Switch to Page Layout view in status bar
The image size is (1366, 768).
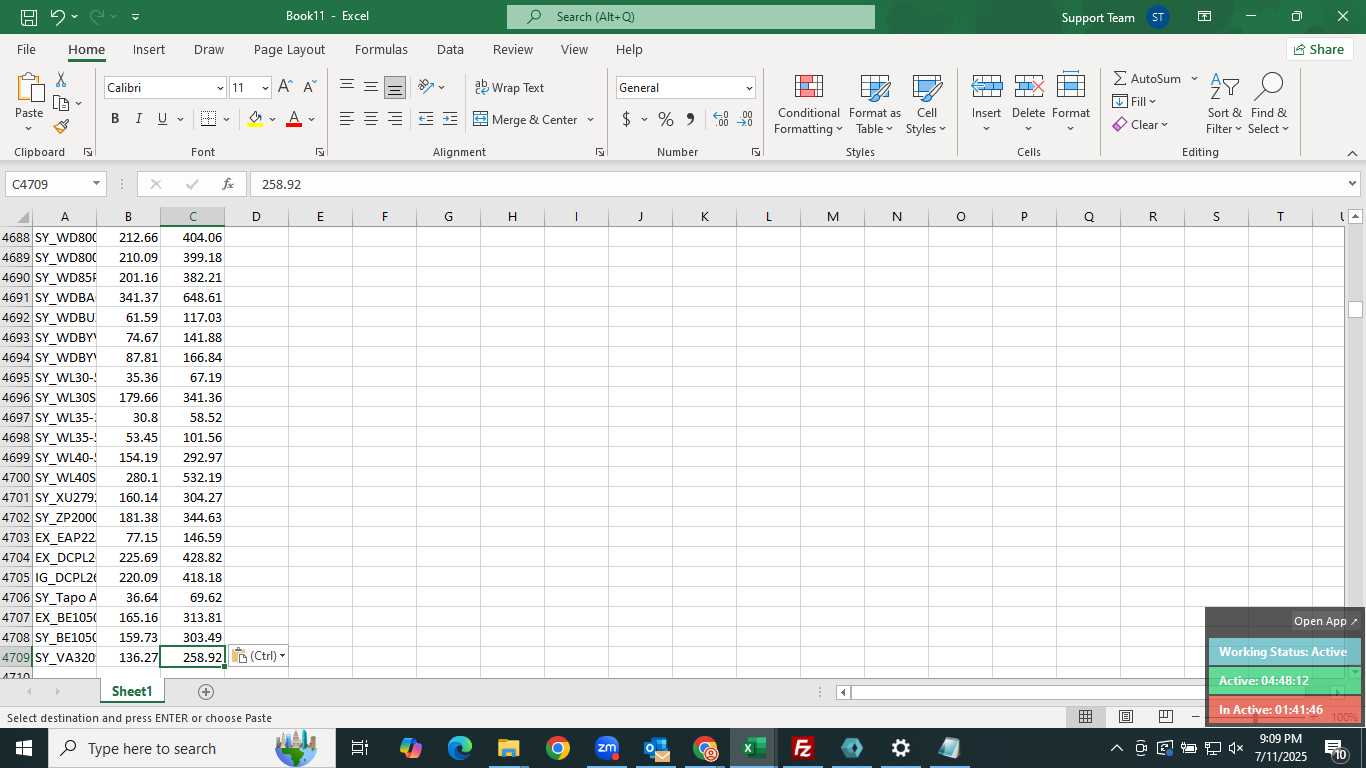1125,717
